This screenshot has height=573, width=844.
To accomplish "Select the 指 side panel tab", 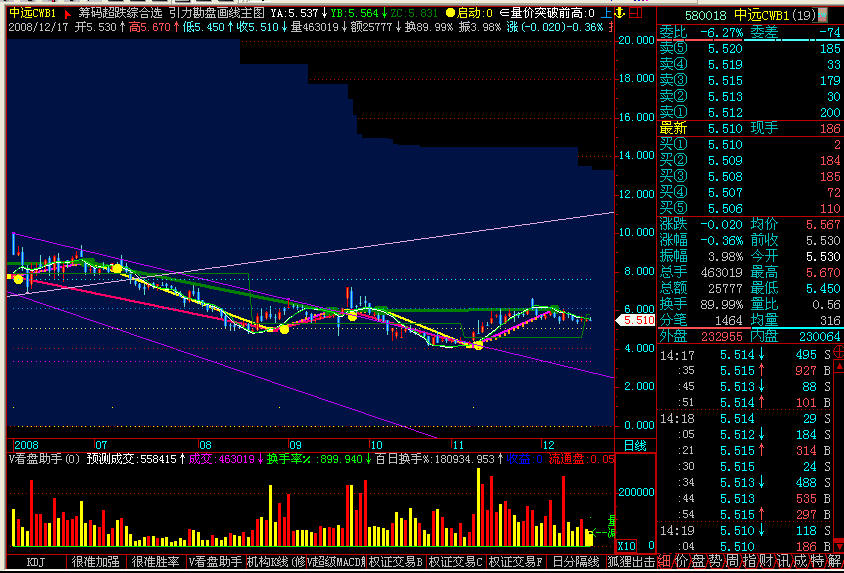I will click(x=749, y=561).
